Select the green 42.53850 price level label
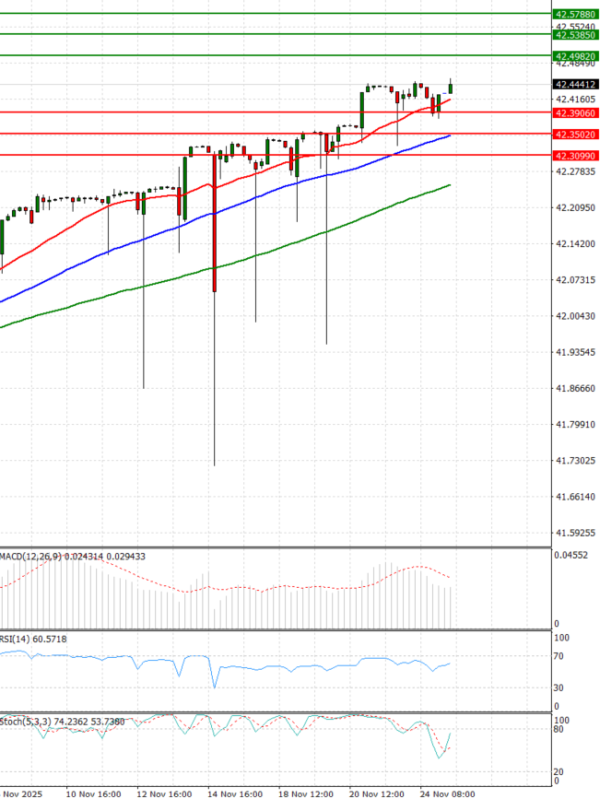 click(575, 34)
